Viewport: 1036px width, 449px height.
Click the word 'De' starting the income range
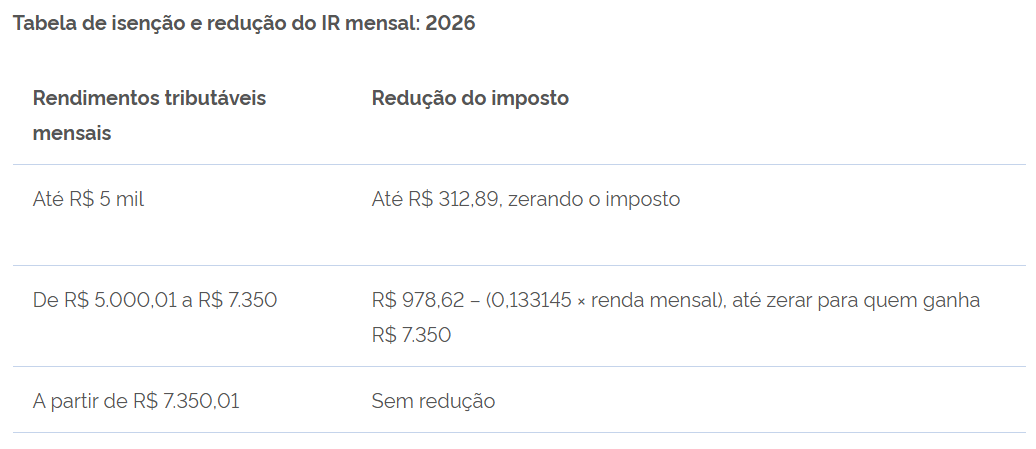(45, 300)
